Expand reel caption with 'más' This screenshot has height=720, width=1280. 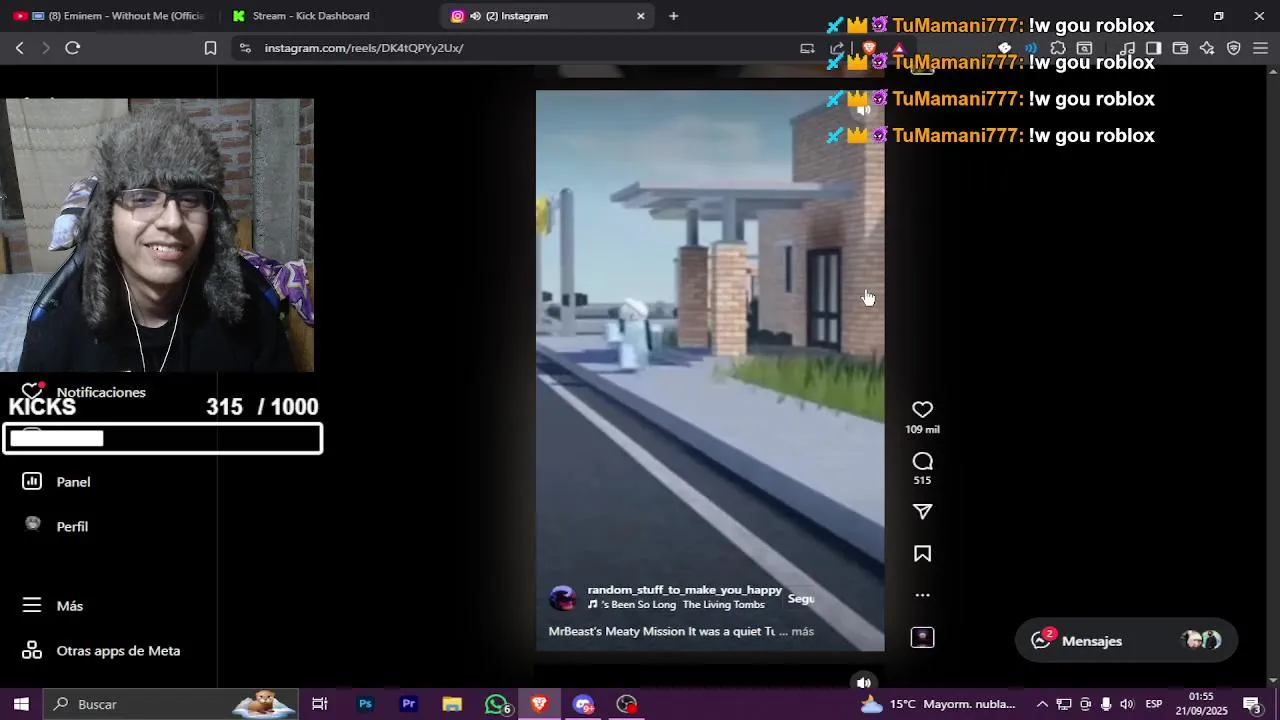(802, 632)
